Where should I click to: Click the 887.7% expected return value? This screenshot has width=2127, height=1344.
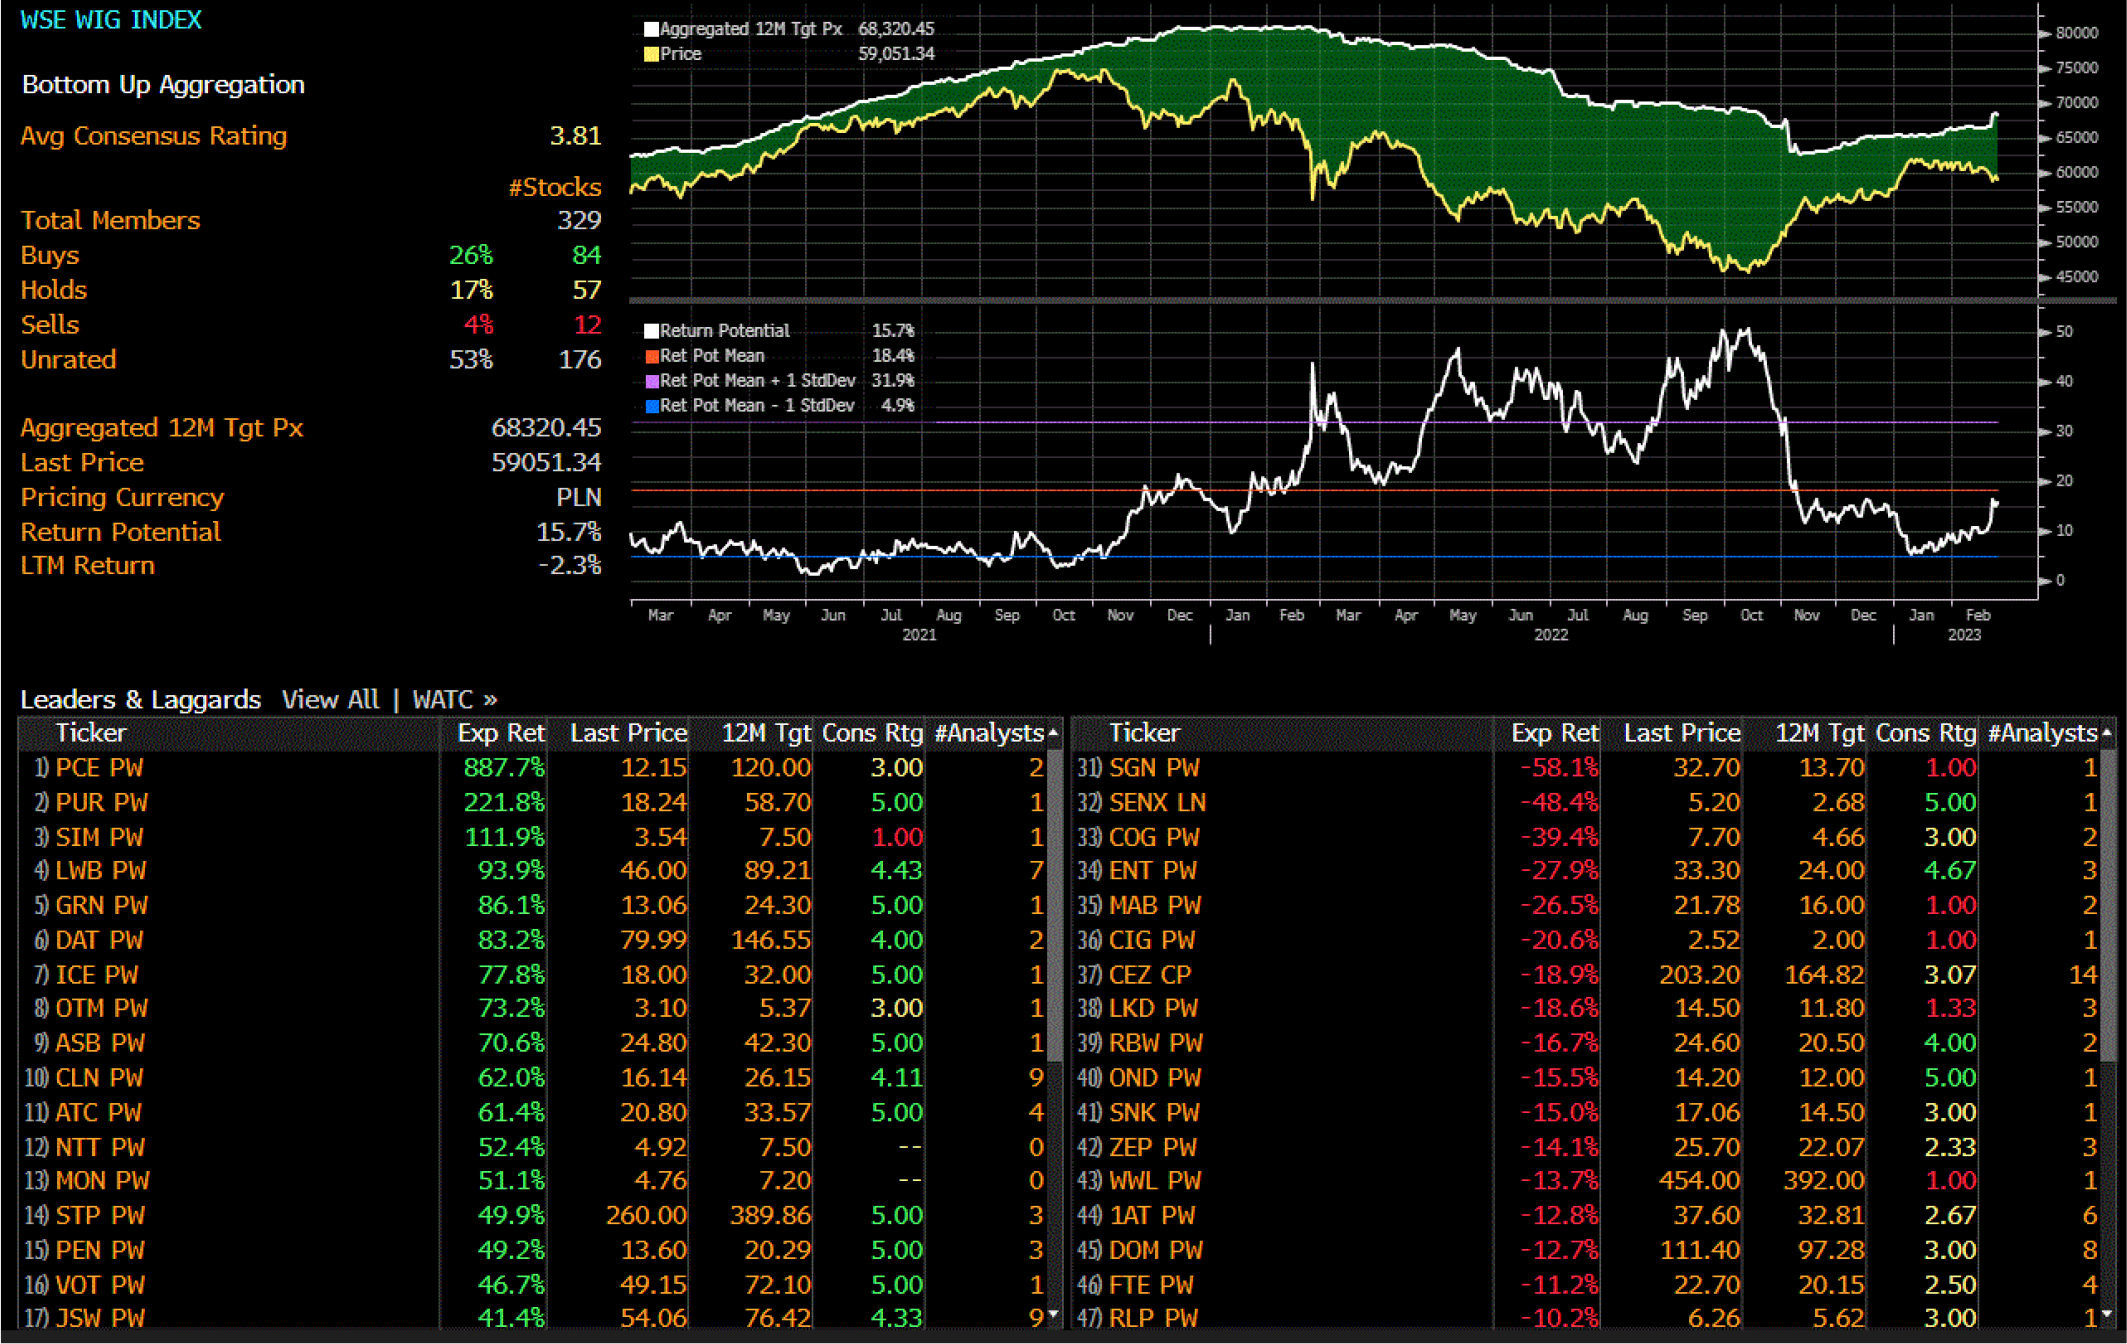point(504,768)
